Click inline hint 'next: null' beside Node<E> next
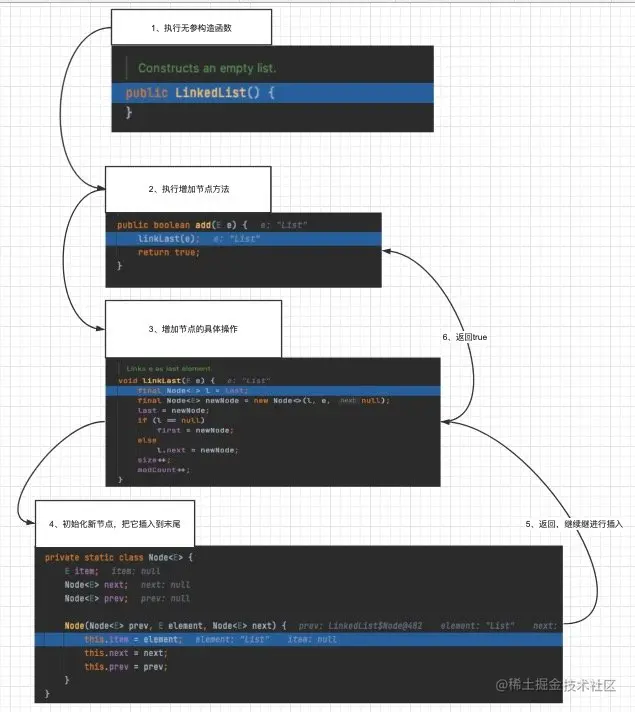Viewport: 635px width, 712px height. point(165,584)
